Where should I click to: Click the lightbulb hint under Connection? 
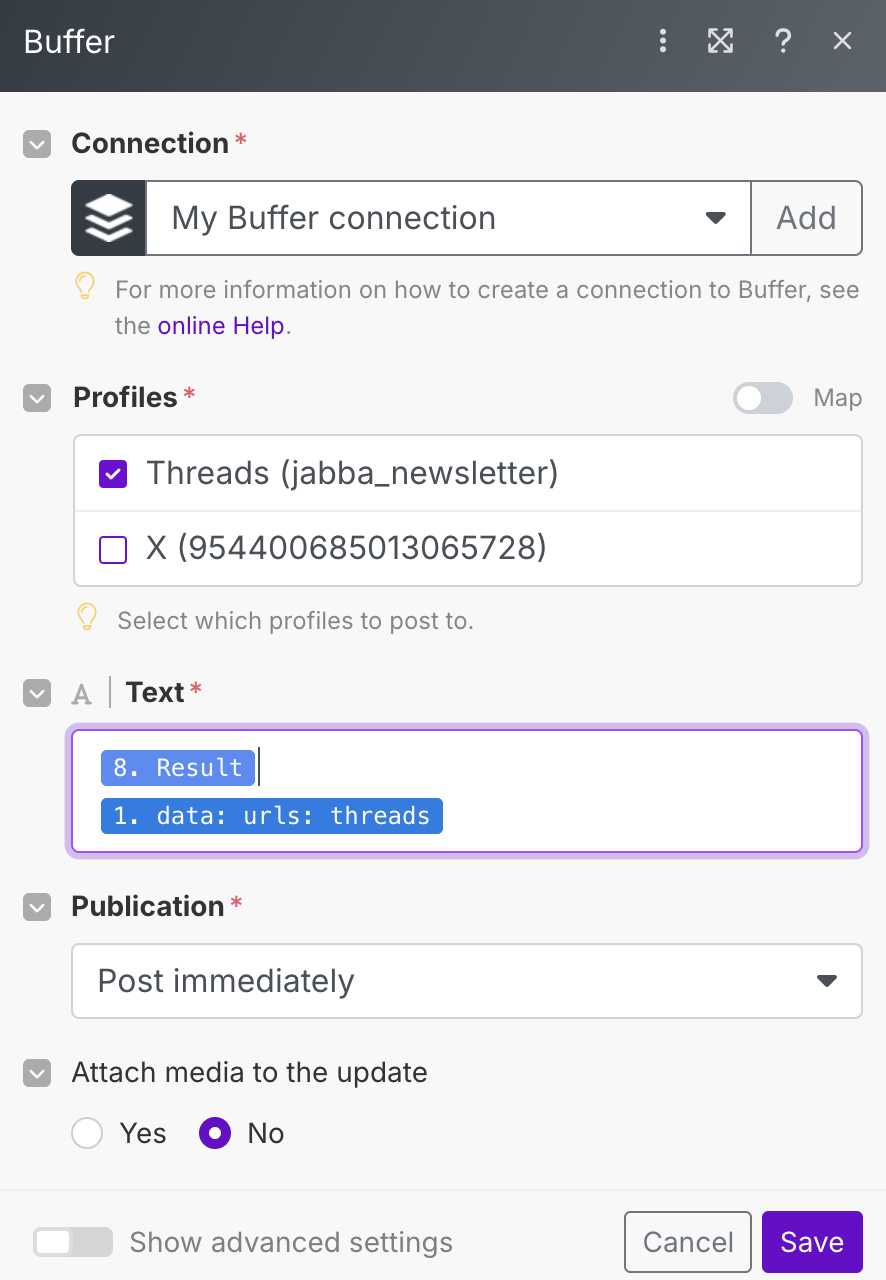(86, 287)
